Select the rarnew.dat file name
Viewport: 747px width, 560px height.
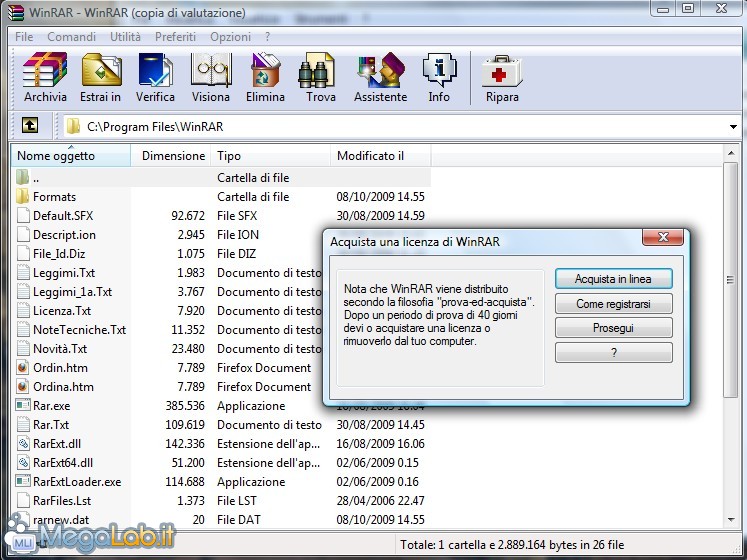(61, 519)
